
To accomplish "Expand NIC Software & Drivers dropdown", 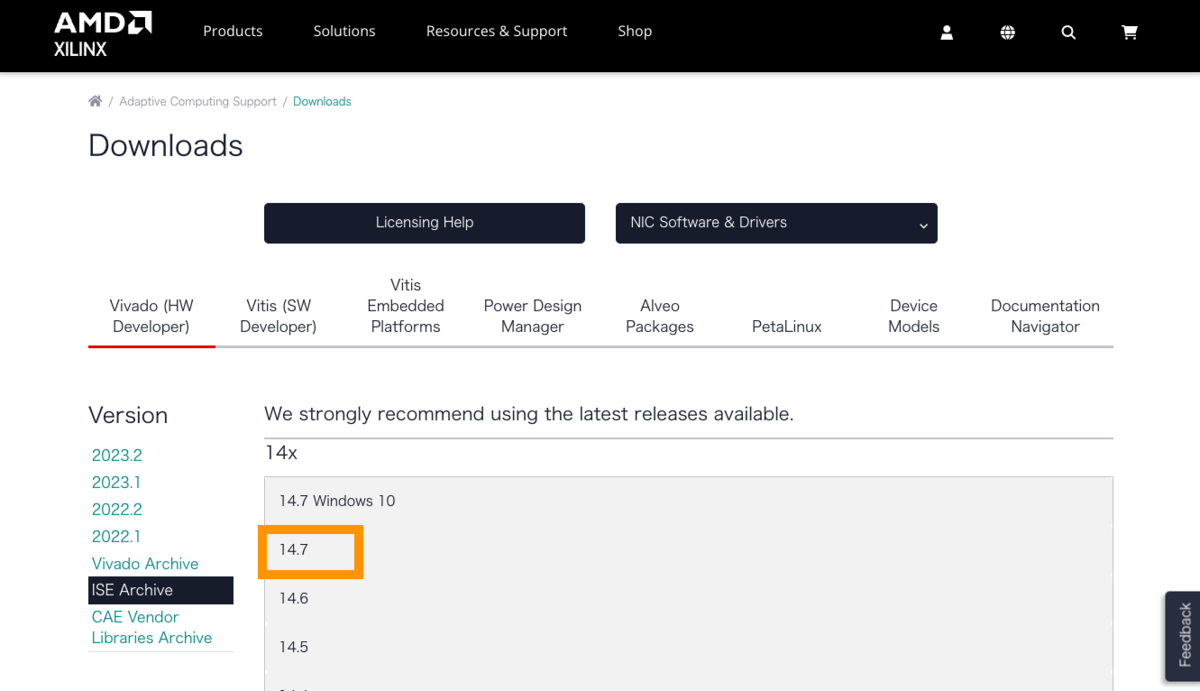I will click(x=776, y=223).
